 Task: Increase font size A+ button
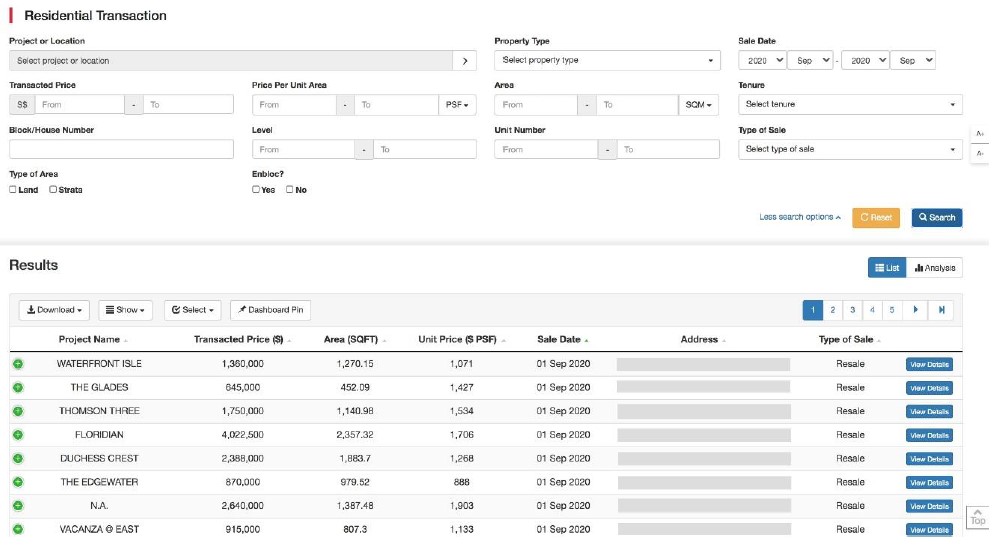tap(980, 134)
